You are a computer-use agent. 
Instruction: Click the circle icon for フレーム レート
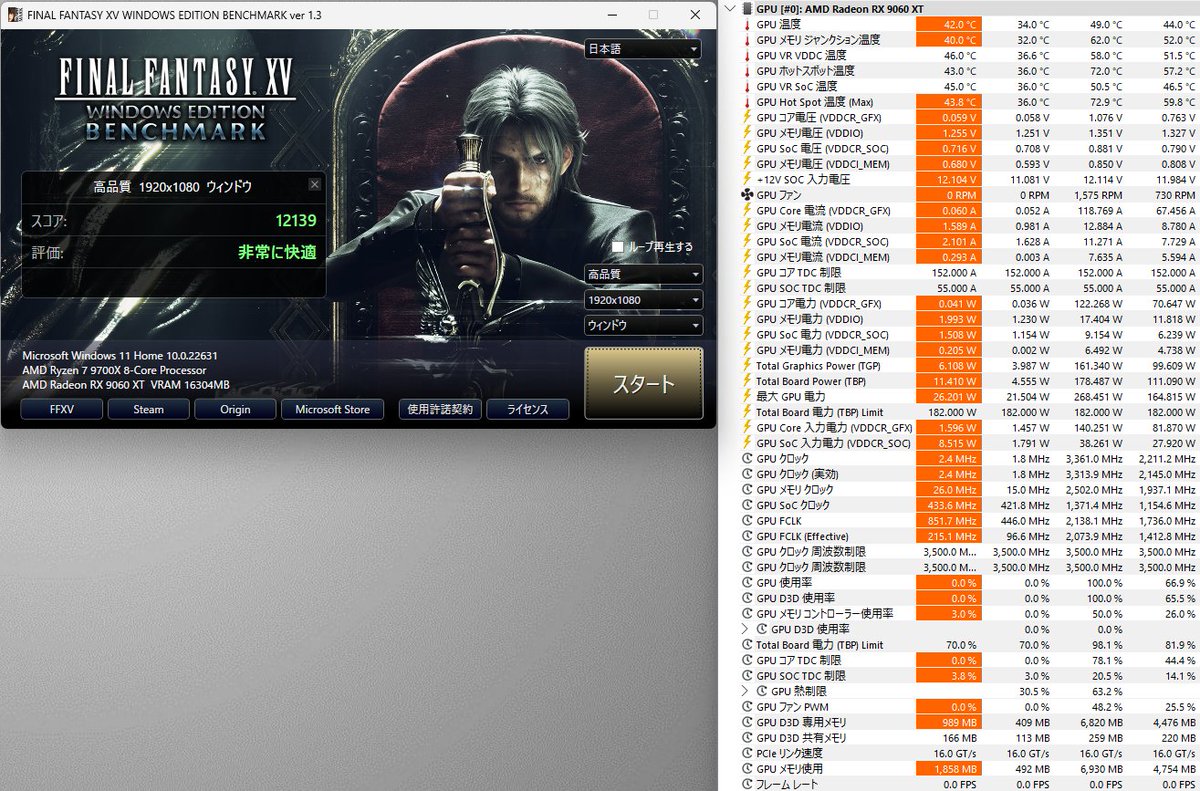tap(747, 784)
